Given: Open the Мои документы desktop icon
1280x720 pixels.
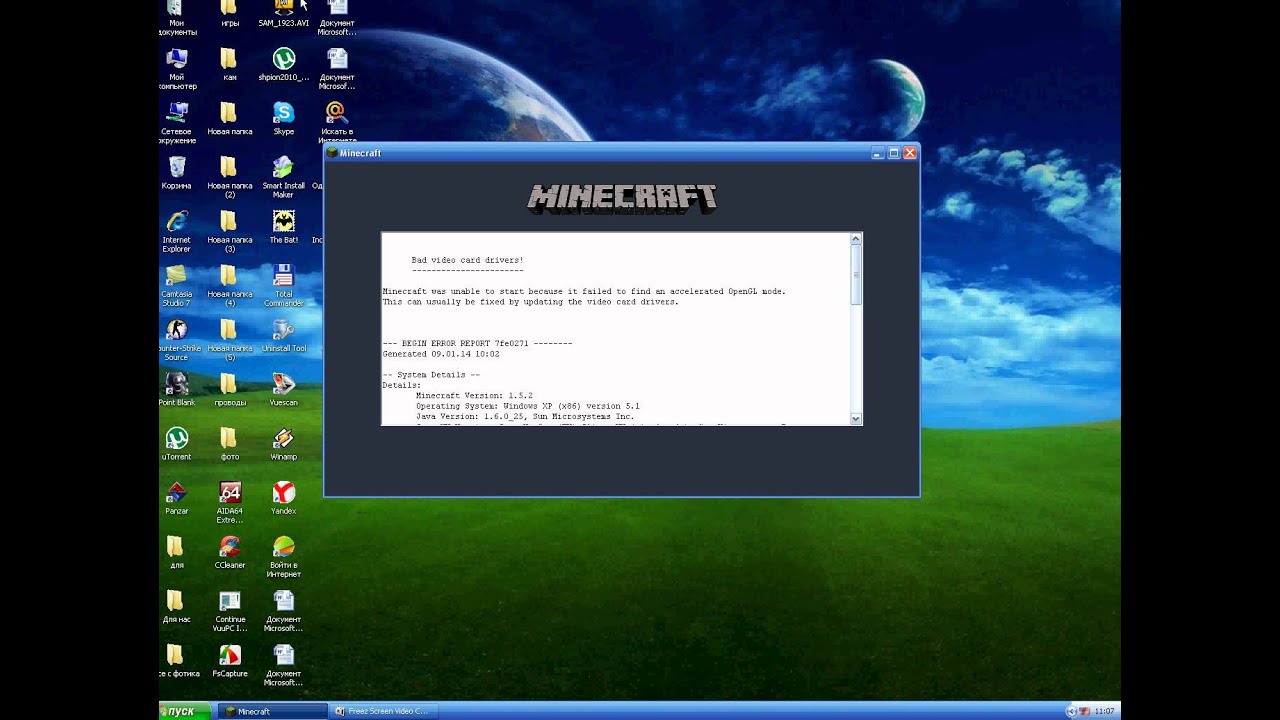Looking at the screenshot, I should (x=177, y=18).
